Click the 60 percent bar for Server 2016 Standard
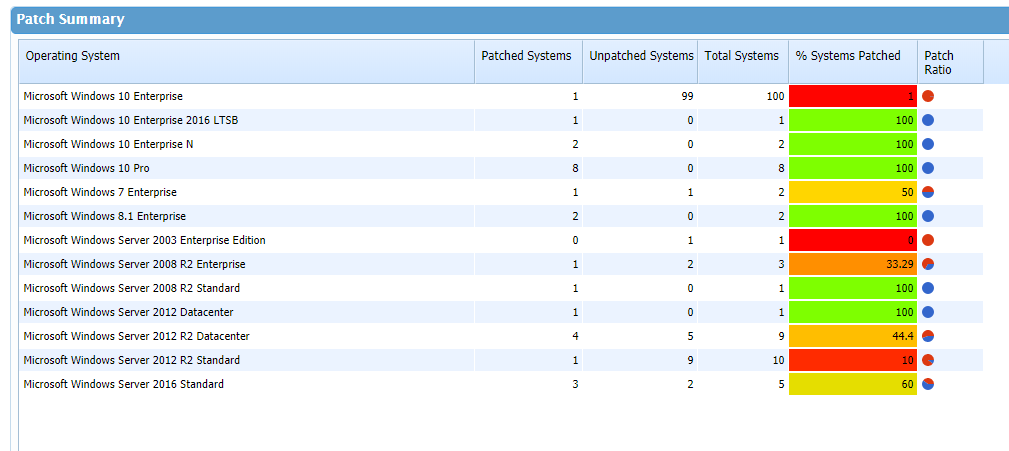Screen dimensions: 1009x451 point(853,384)
